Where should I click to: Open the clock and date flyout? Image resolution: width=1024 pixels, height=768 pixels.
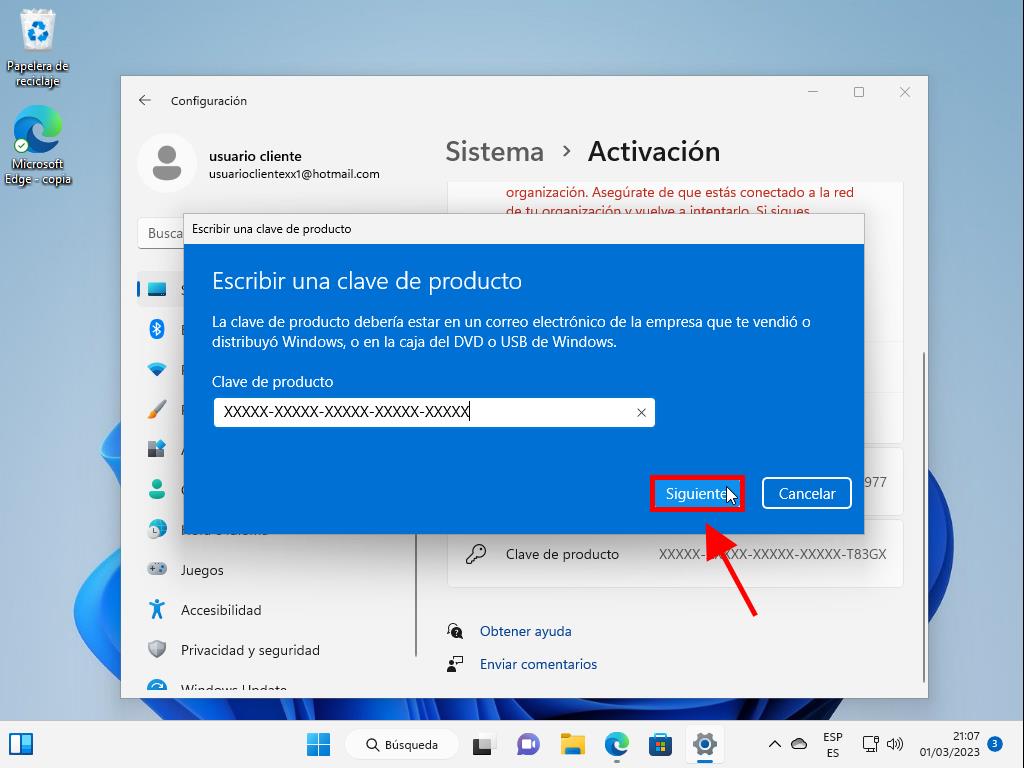click(951, 745)
